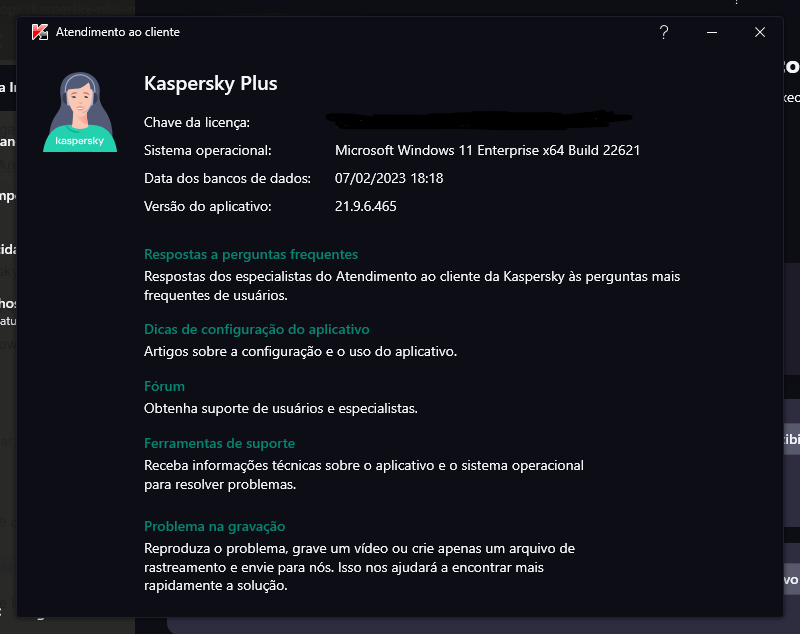The image size is (800, 634).
Task: Open Ferramentas de suporte
Action: [219, 443]
